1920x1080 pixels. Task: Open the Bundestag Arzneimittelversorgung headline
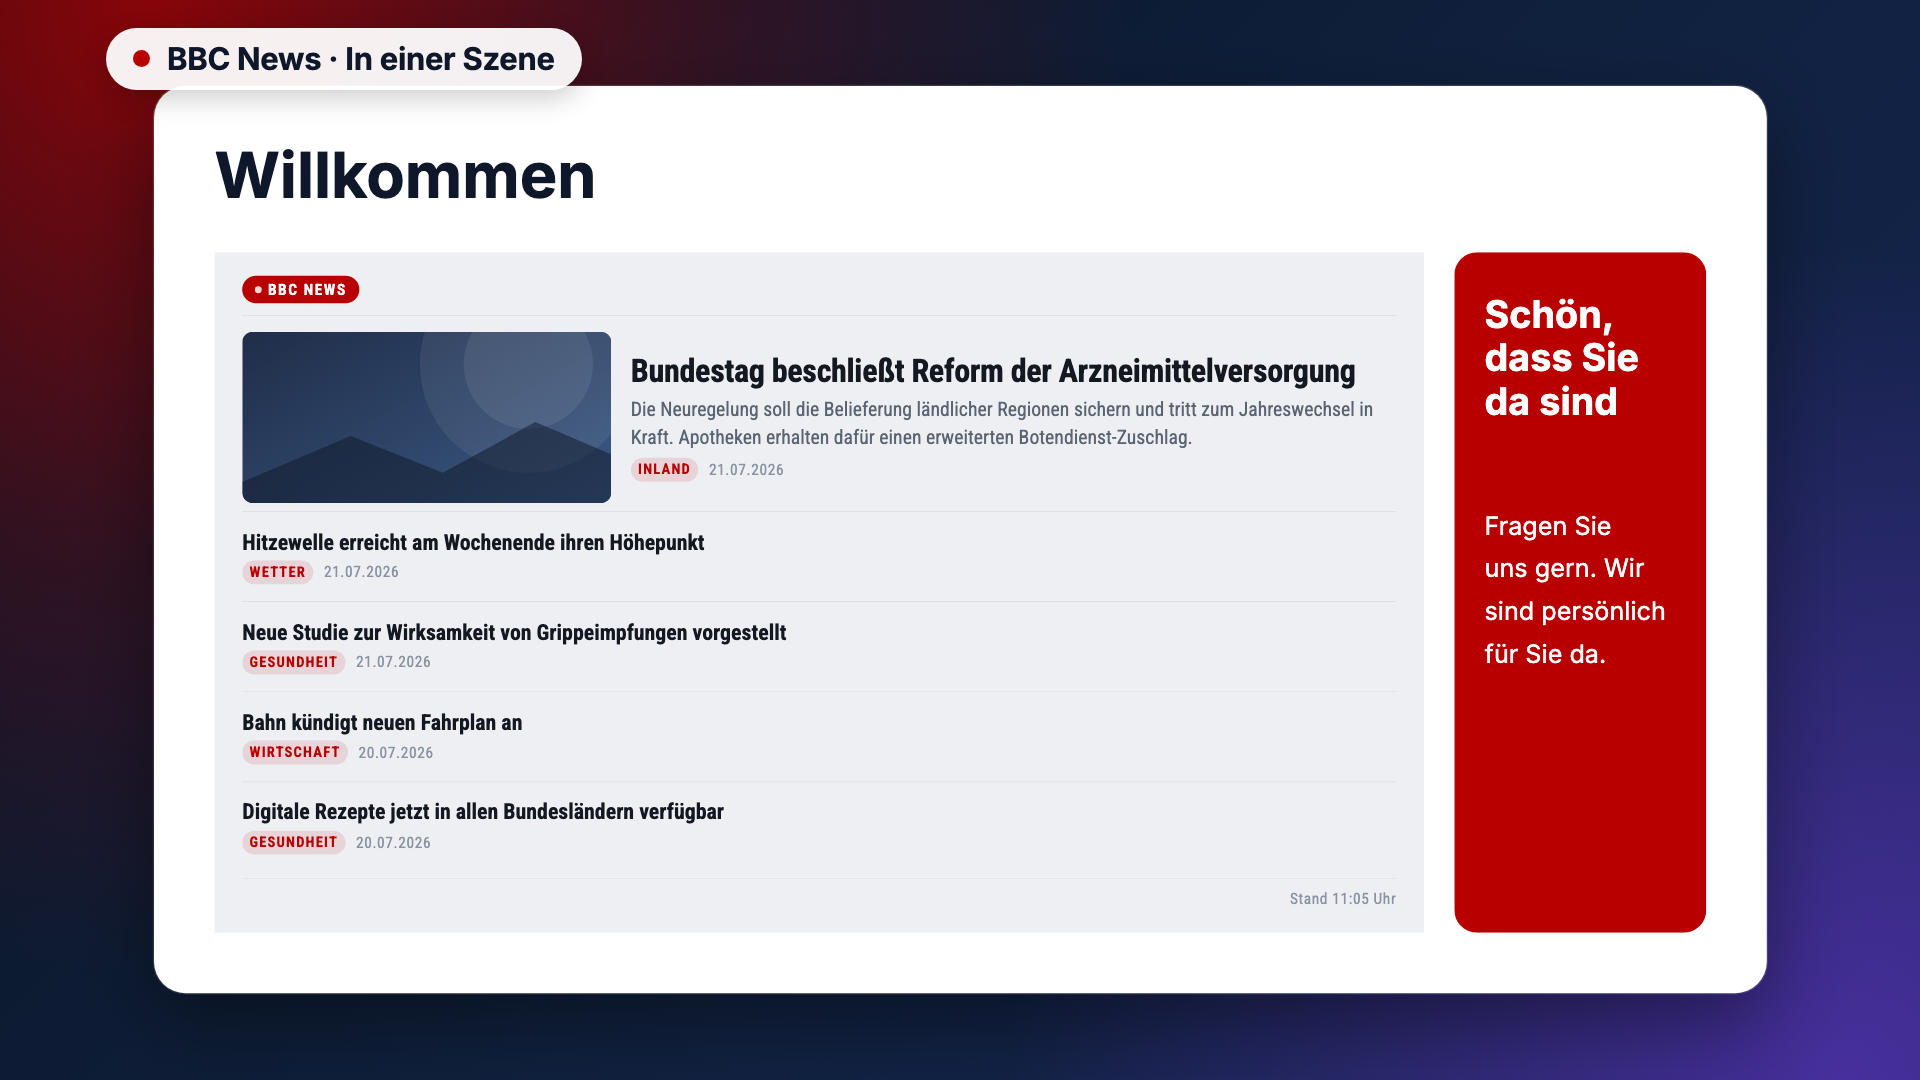pyautogui.click(x=992, y=371)
